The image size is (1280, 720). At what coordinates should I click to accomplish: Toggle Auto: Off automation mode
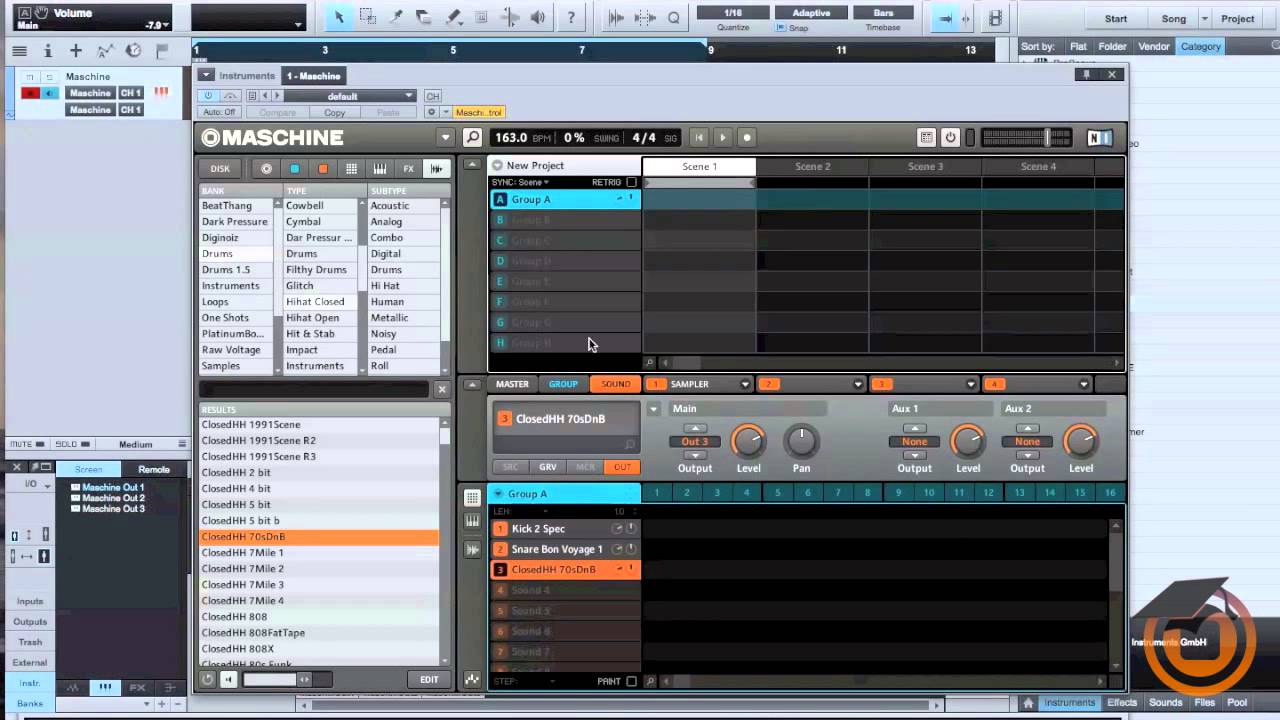point(218,112)
